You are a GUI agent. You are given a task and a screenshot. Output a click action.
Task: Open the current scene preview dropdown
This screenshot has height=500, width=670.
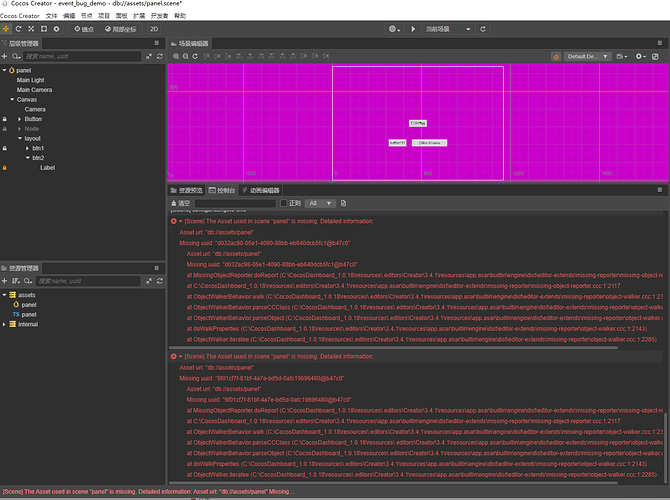[x=447, y=29]
